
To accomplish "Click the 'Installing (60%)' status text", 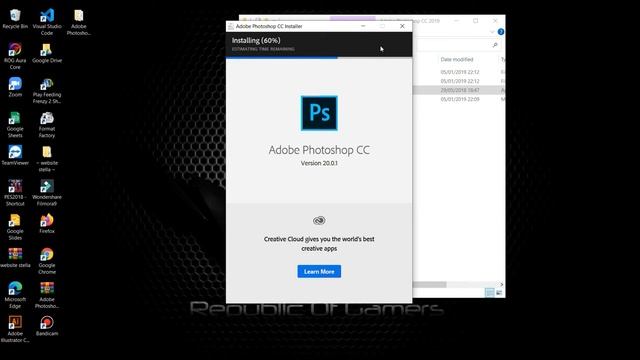I will click(x=256, y=40).
